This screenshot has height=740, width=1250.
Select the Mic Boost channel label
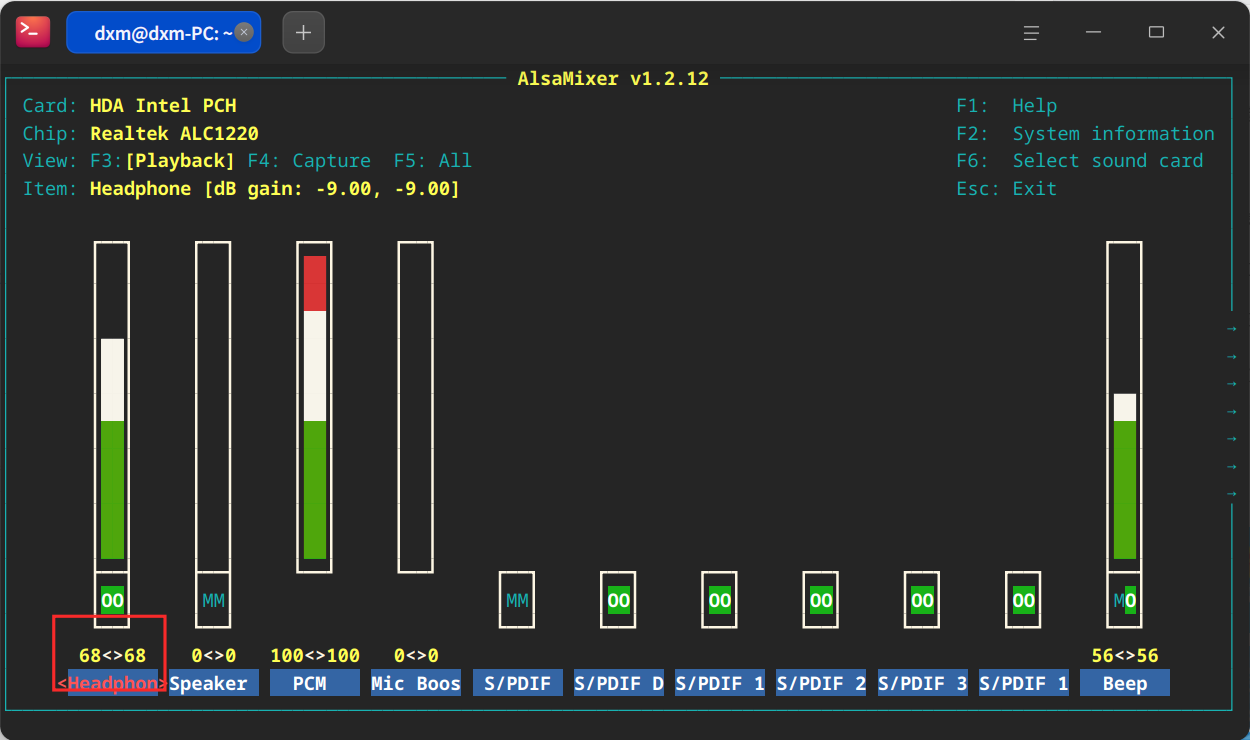click(416, 684)
